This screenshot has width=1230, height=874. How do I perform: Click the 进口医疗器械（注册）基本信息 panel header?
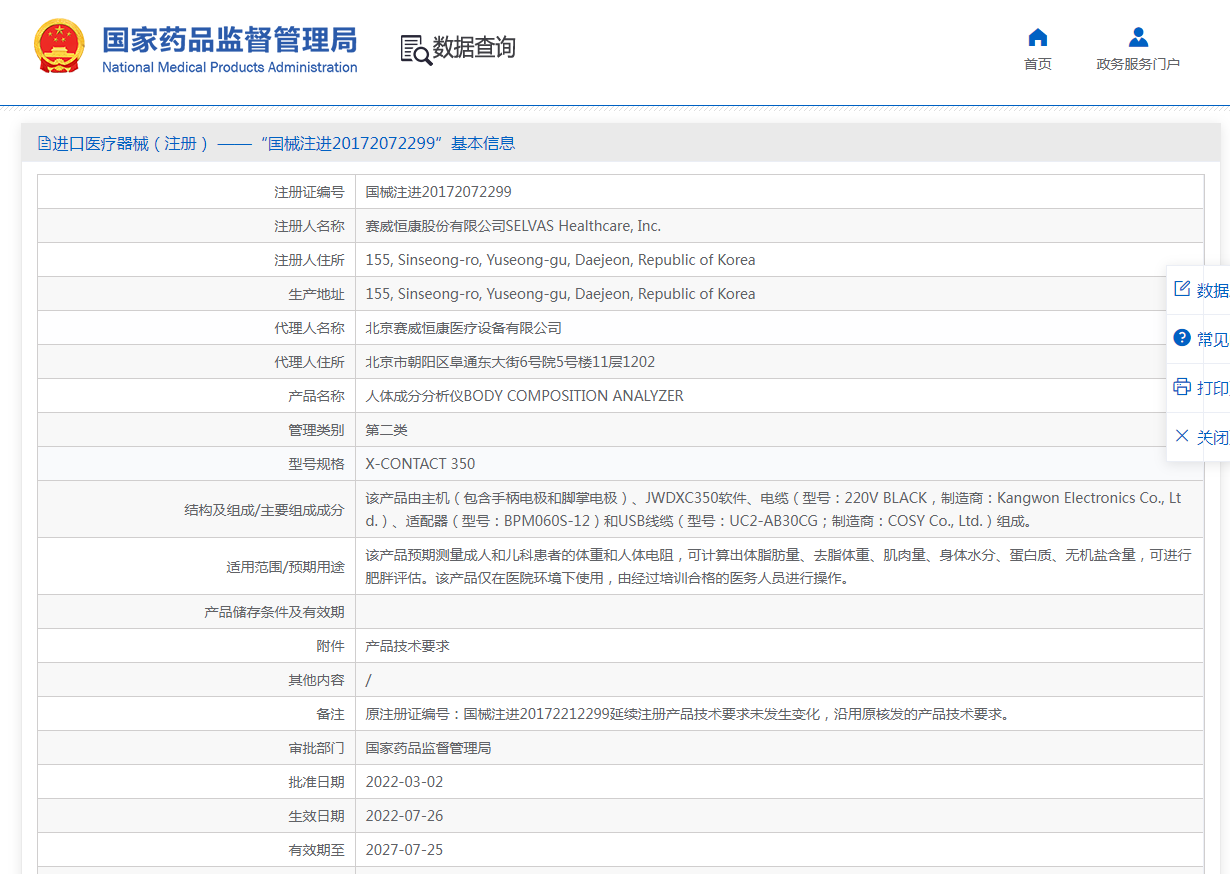pyautogui.click(x=621, y=143)
